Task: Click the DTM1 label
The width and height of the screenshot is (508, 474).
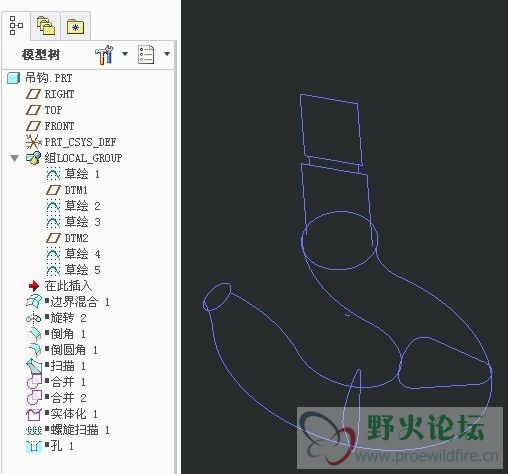Action: [x=76, y=190]
